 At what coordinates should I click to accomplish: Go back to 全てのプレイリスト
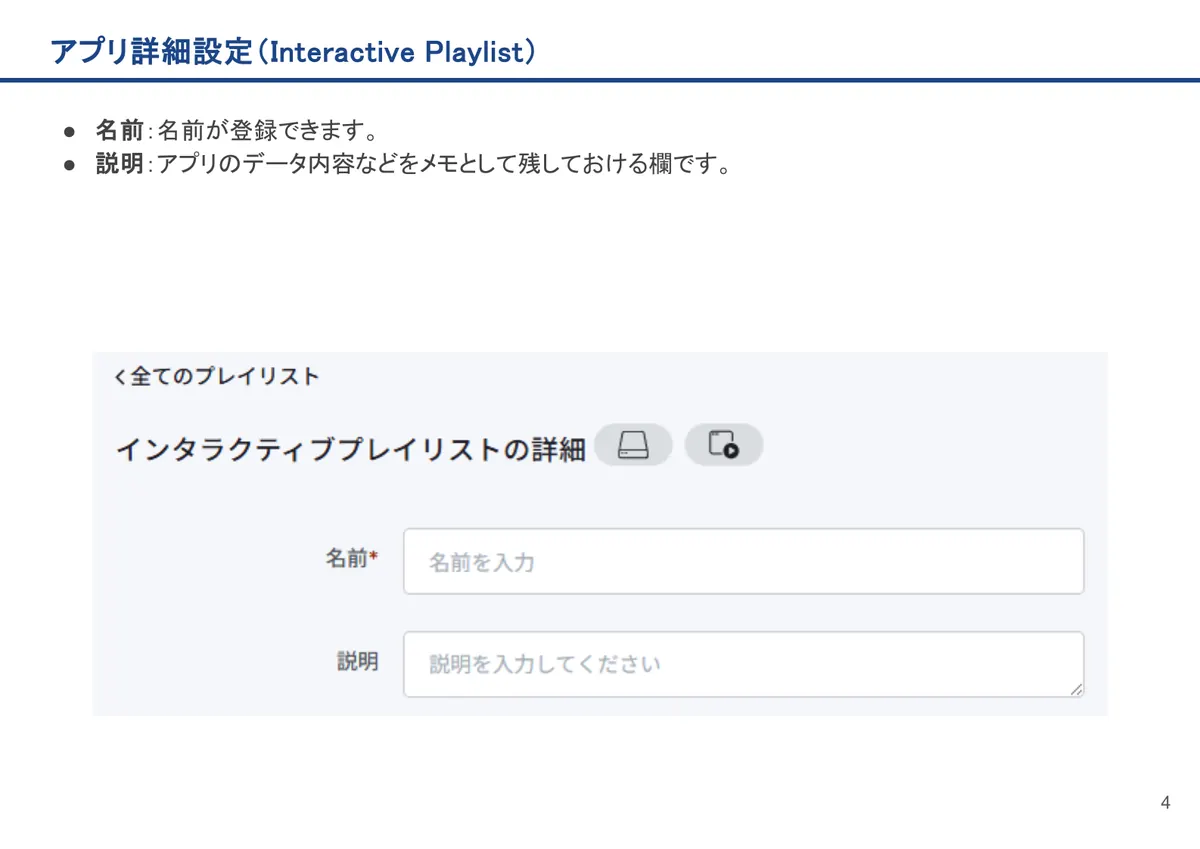(217, 377)
